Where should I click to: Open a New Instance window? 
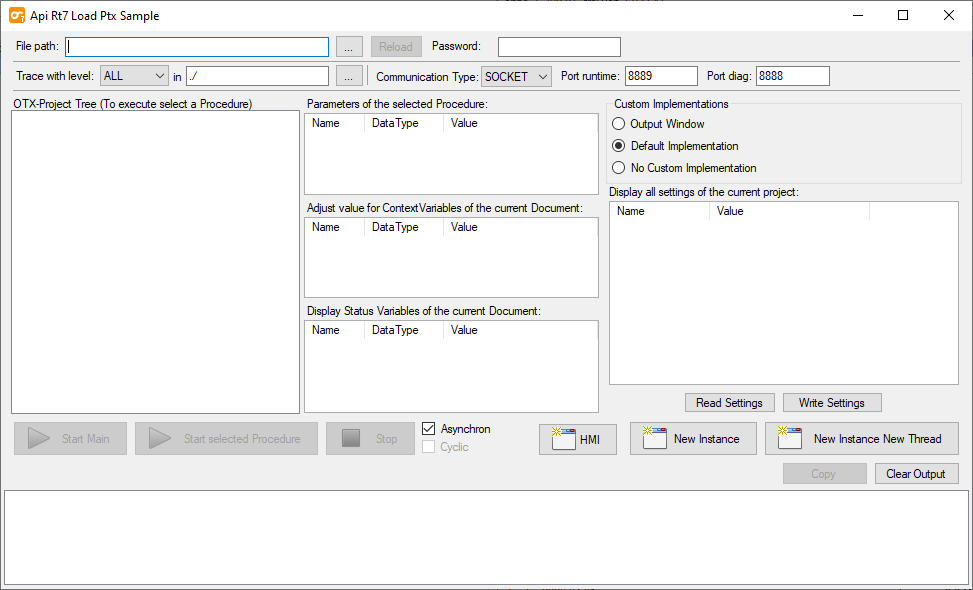pos(692,439)
